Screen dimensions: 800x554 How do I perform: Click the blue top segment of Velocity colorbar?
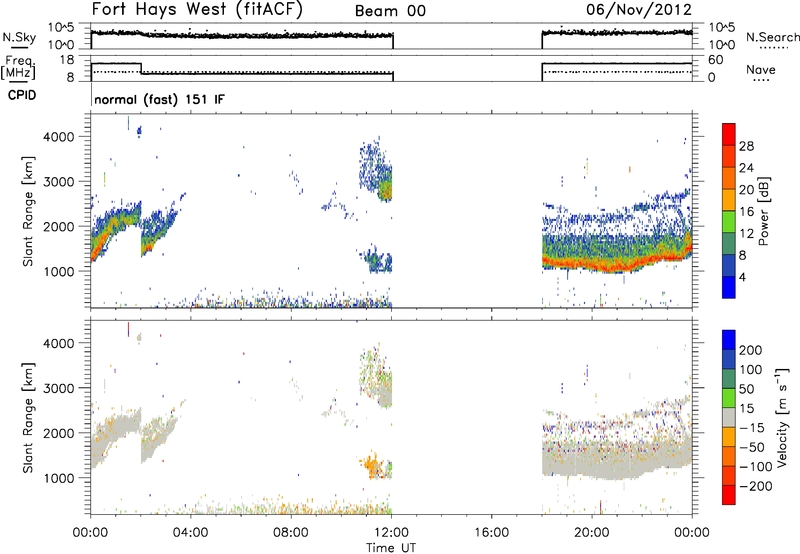[x=729, y=340]
